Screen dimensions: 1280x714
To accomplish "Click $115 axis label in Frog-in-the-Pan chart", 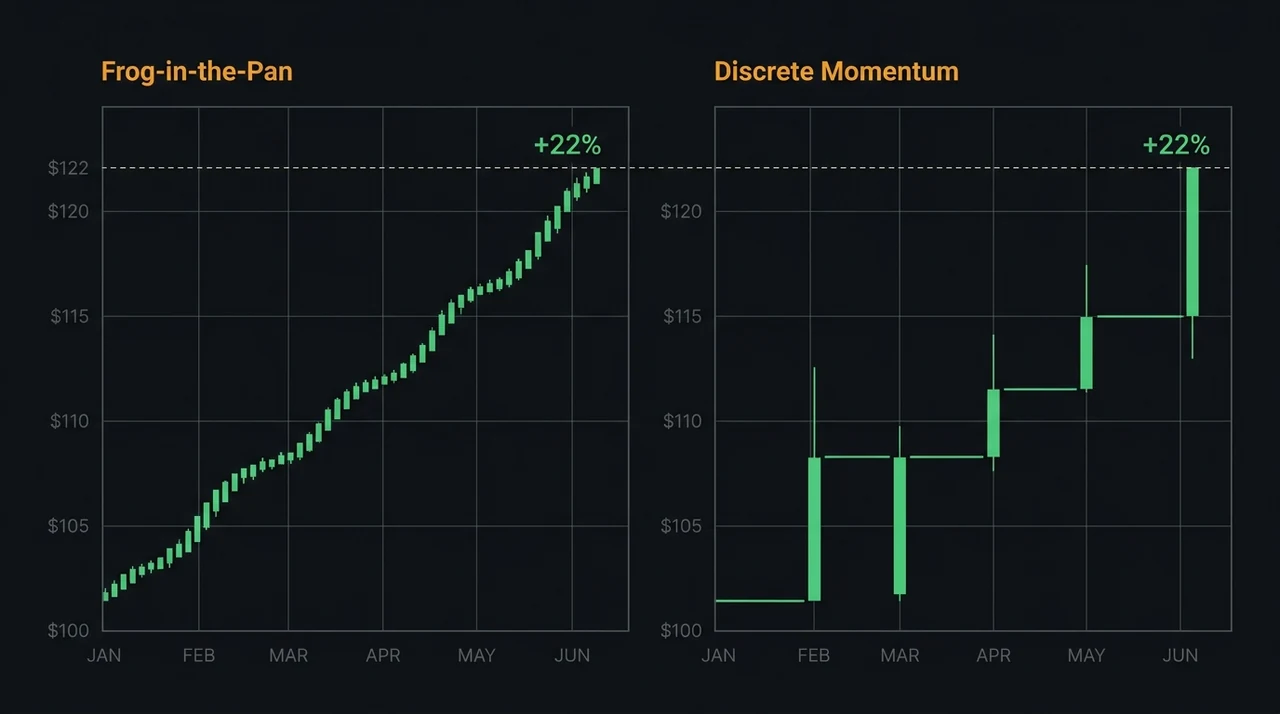I will pyautogui.click(x=69, y=316).
